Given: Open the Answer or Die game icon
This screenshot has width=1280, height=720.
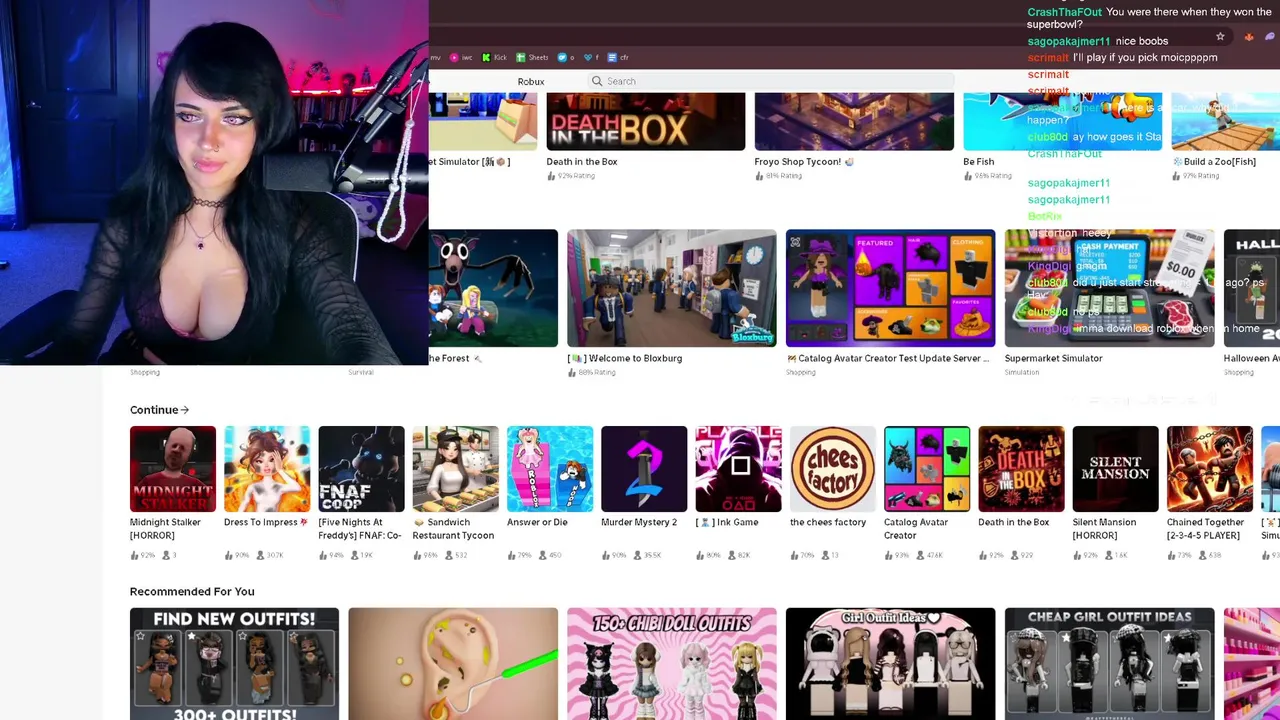Looking at the screenshot, I should pyautogui.click(x=550, y=469).
